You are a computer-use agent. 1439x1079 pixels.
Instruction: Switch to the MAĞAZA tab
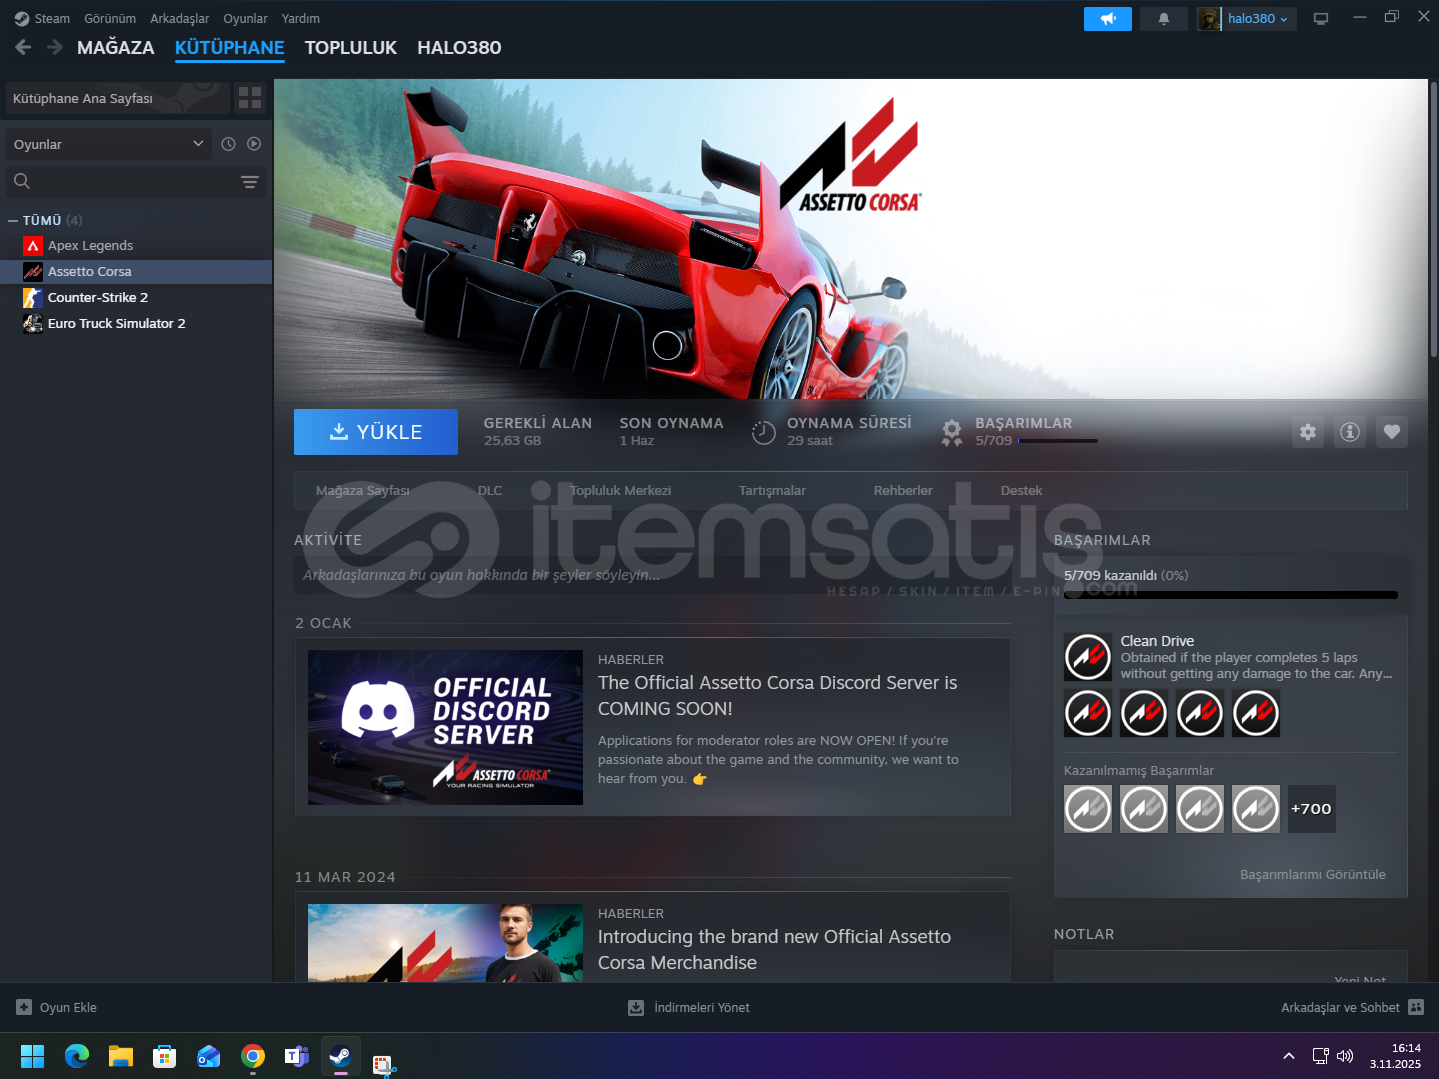point(115,48)
